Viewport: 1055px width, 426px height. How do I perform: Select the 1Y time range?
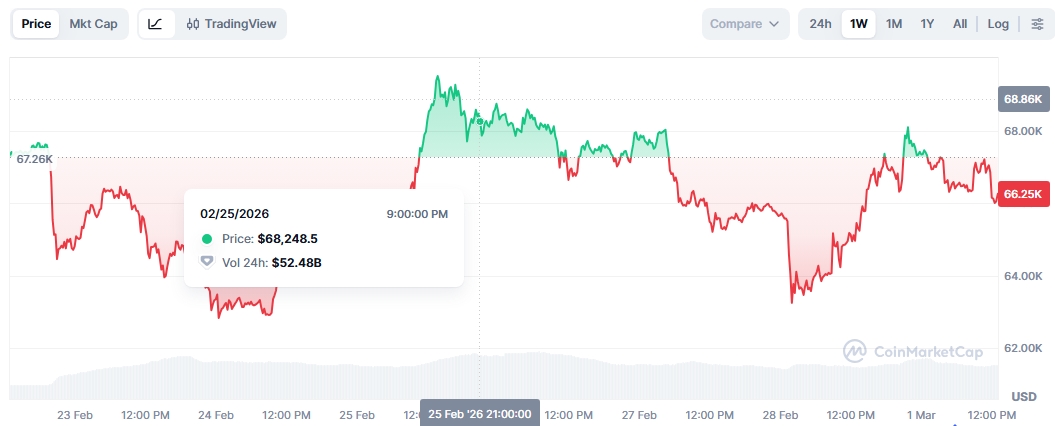[927, 24]
